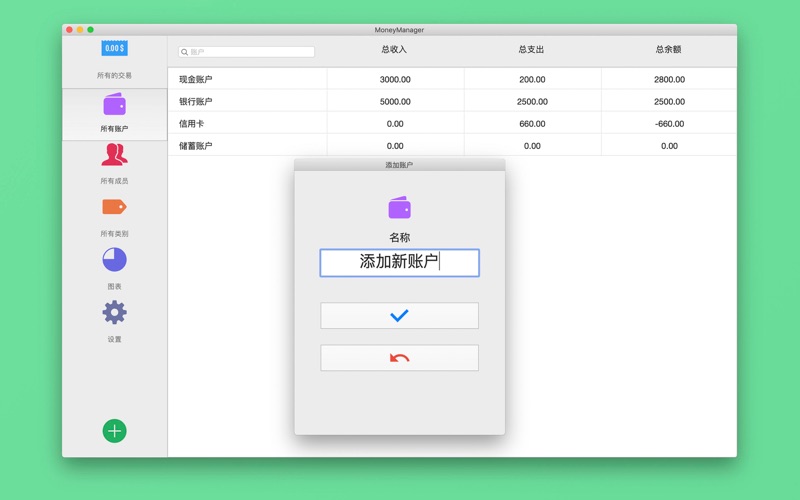The height and width of the screenshot is (500, 800).
Task: Click the 所有成员 sidebar label
Action: (114, 181)
